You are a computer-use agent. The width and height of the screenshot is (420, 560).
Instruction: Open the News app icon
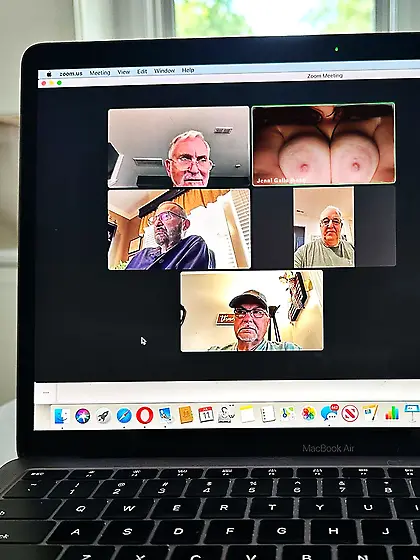[x=350, y=414]
